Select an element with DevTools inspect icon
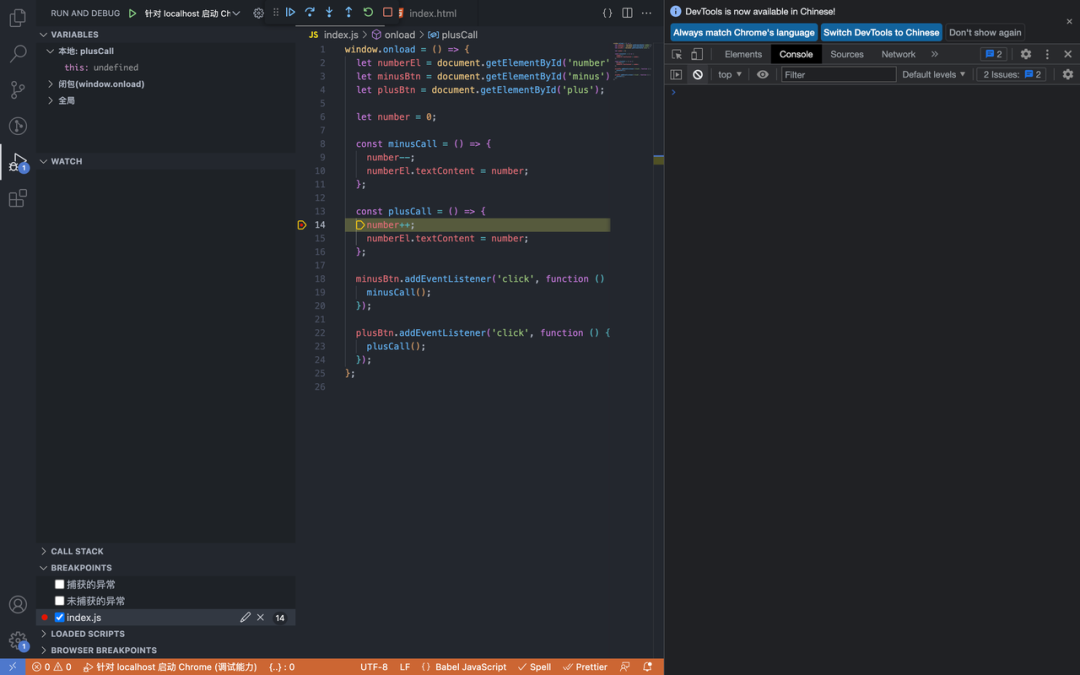This screenshot has width=1080, height=675. pyautogui.click(x=677, y=54)
